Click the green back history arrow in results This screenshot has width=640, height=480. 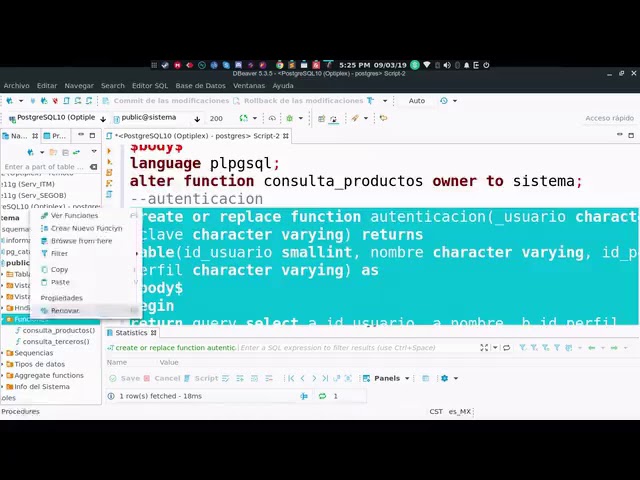tap(592, 348)
